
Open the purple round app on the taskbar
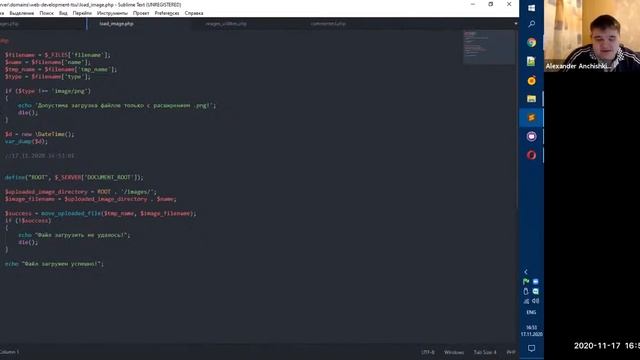[531, 136]
